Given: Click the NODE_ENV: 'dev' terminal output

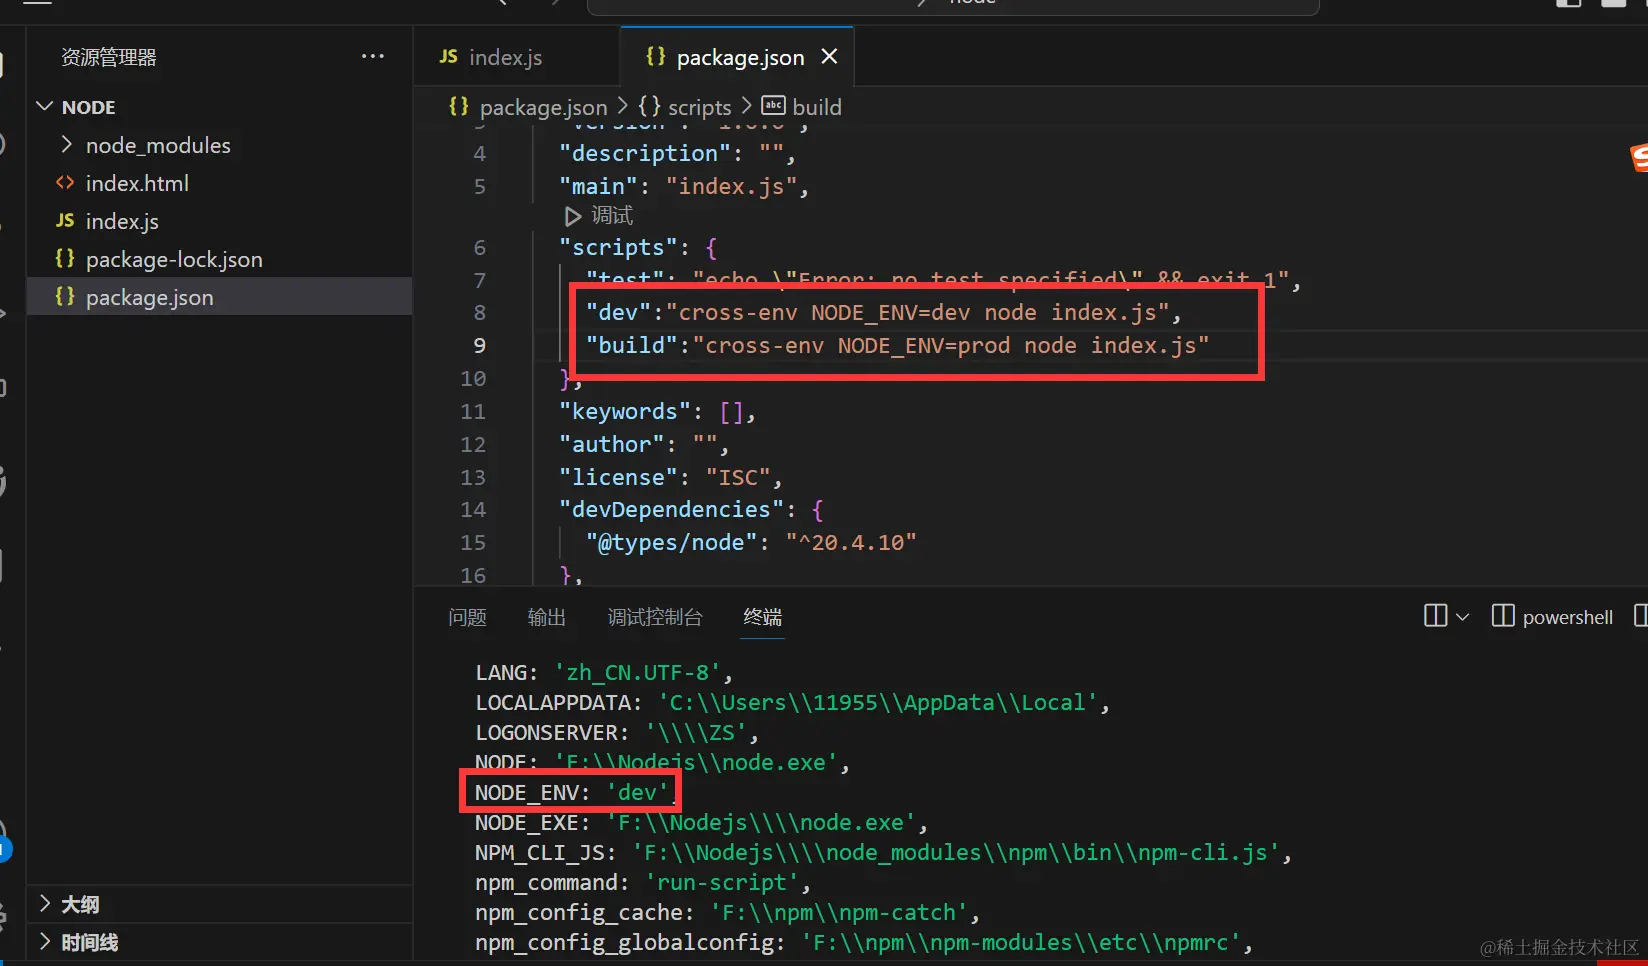Looking at the screenshot, I should 571,793.
